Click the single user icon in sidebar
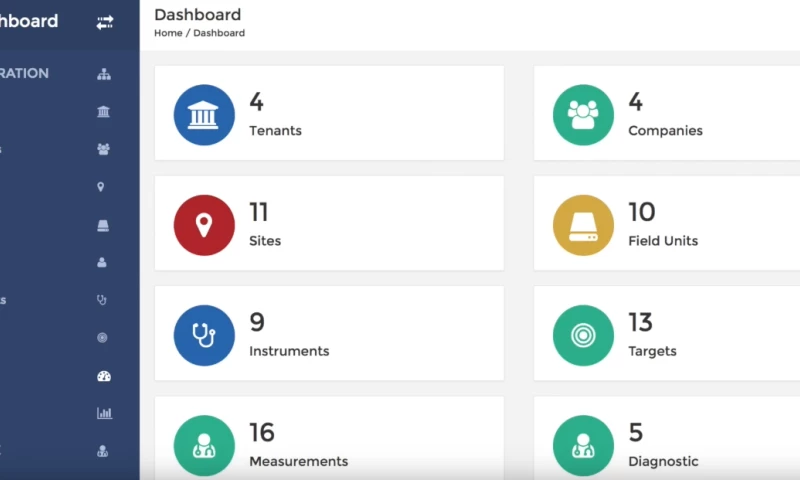 (x=102, y=262)
